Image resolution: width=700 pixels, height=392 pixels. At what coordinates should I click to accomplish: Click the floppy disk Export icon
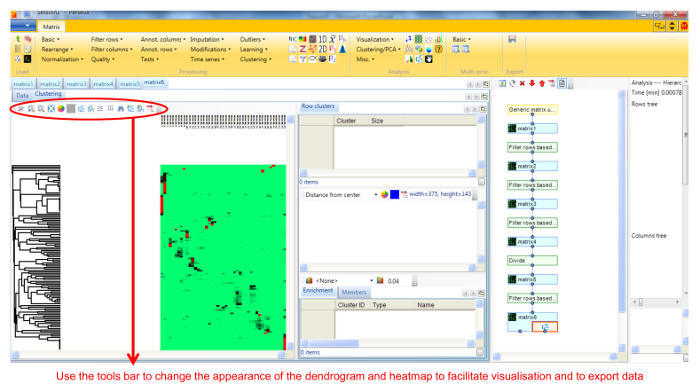tap(512, 39)
